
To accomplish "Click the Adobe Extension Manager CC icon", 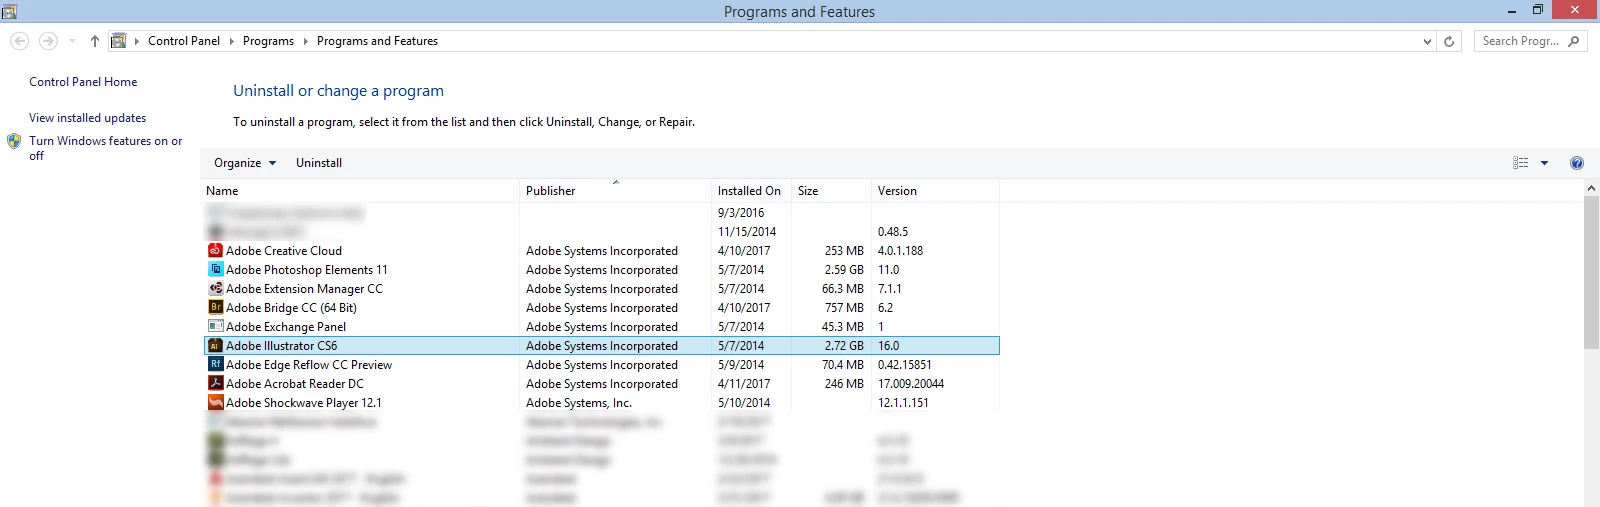I will click(215, 289).
